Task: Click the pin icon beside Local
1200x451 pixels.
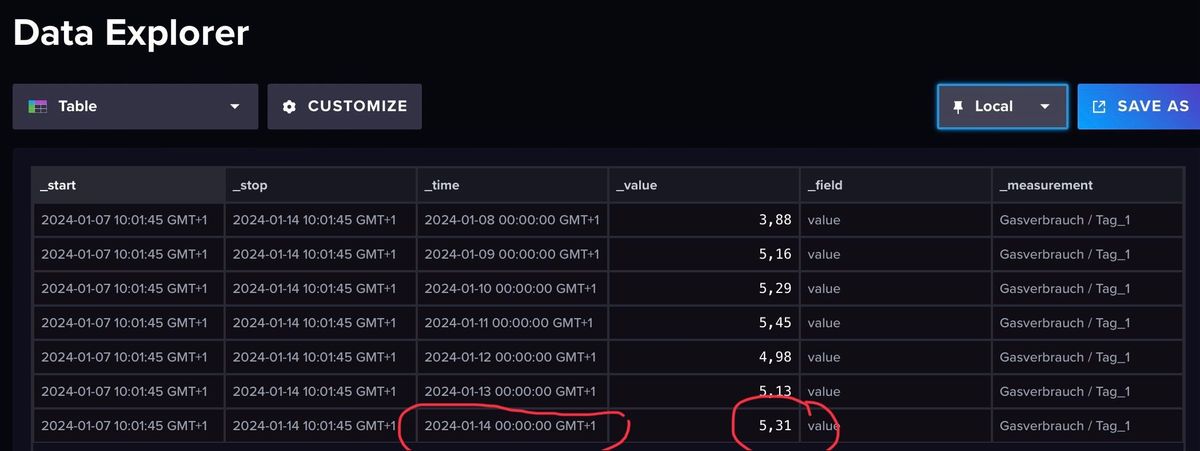Action: 958,106
